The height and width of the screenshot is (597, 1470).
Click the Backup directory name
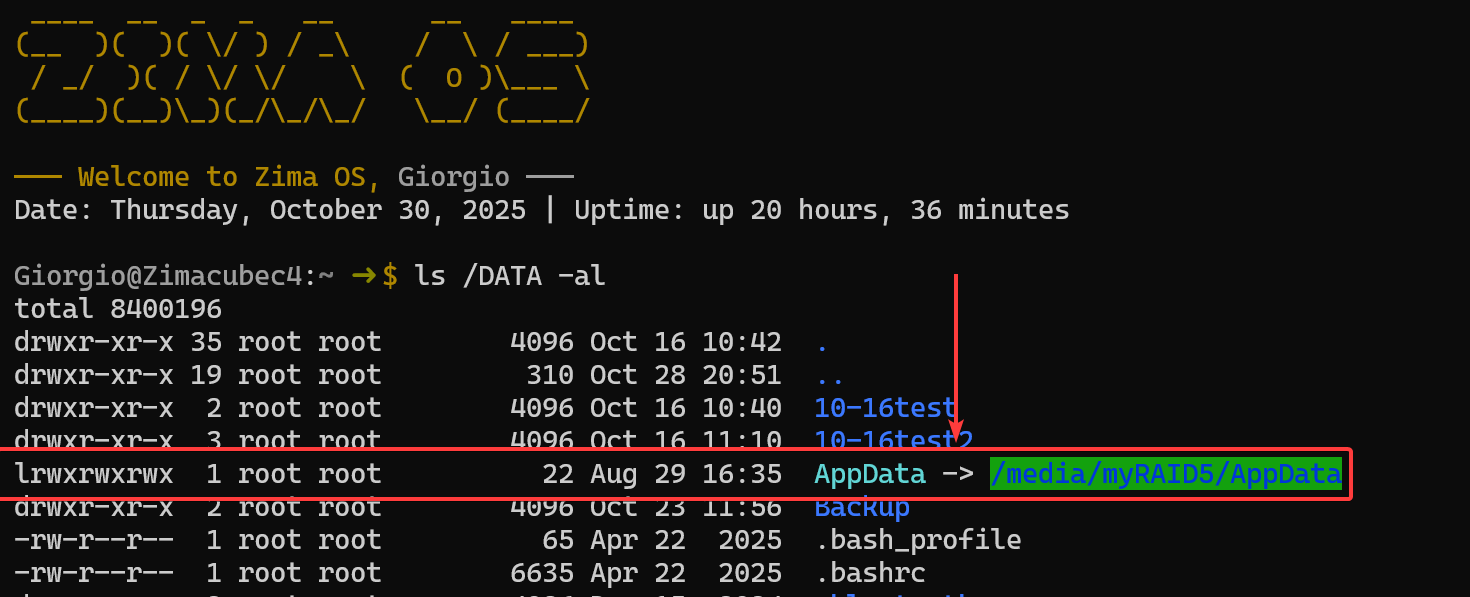[861, 507]
